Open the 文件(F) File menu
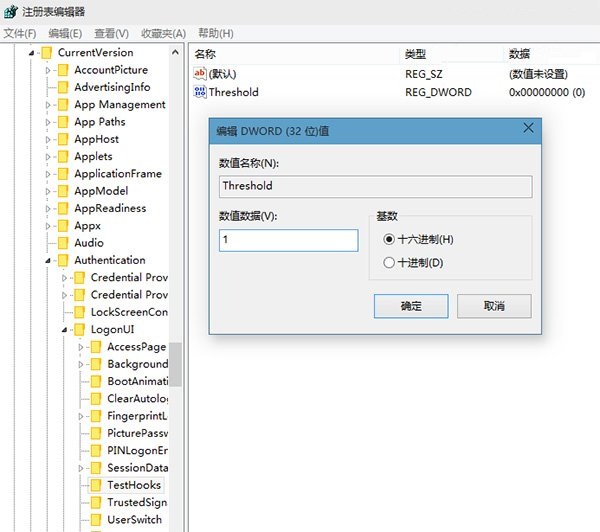This screenshot has width=600, height=532. point(20,34)
